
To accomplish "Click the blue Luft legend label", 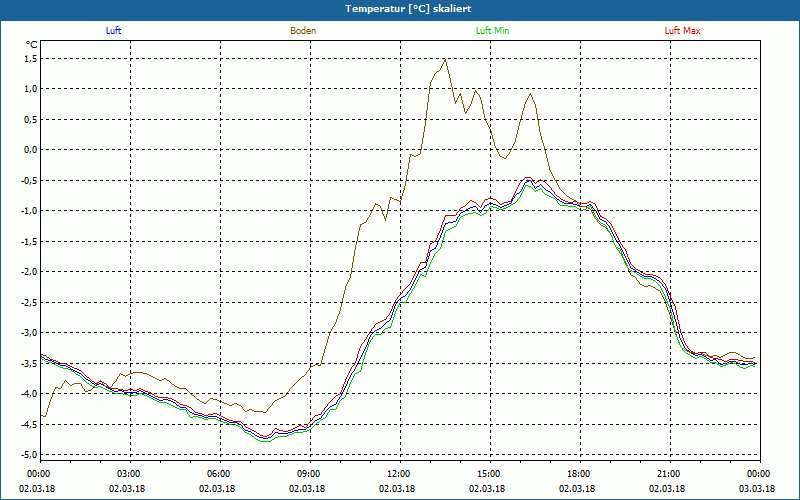I will [x=113, y=31].
